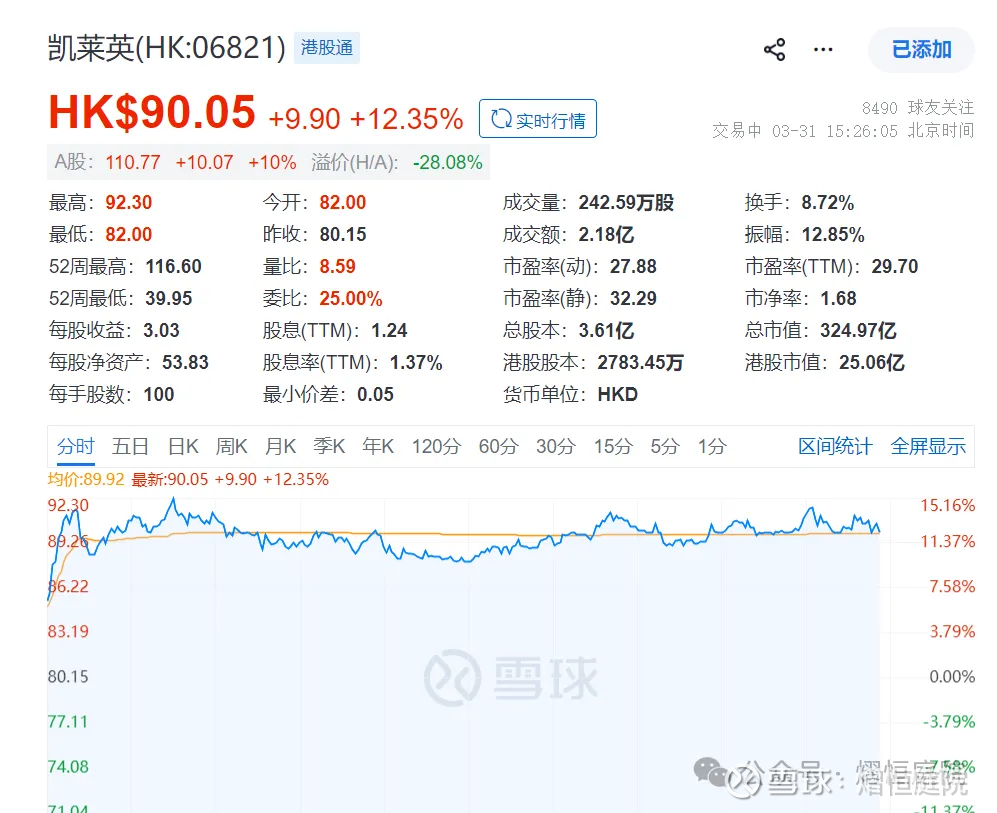Click the 每股净资产 value 53.83
This screenshot has width=997, height=813.
(185, 362)
